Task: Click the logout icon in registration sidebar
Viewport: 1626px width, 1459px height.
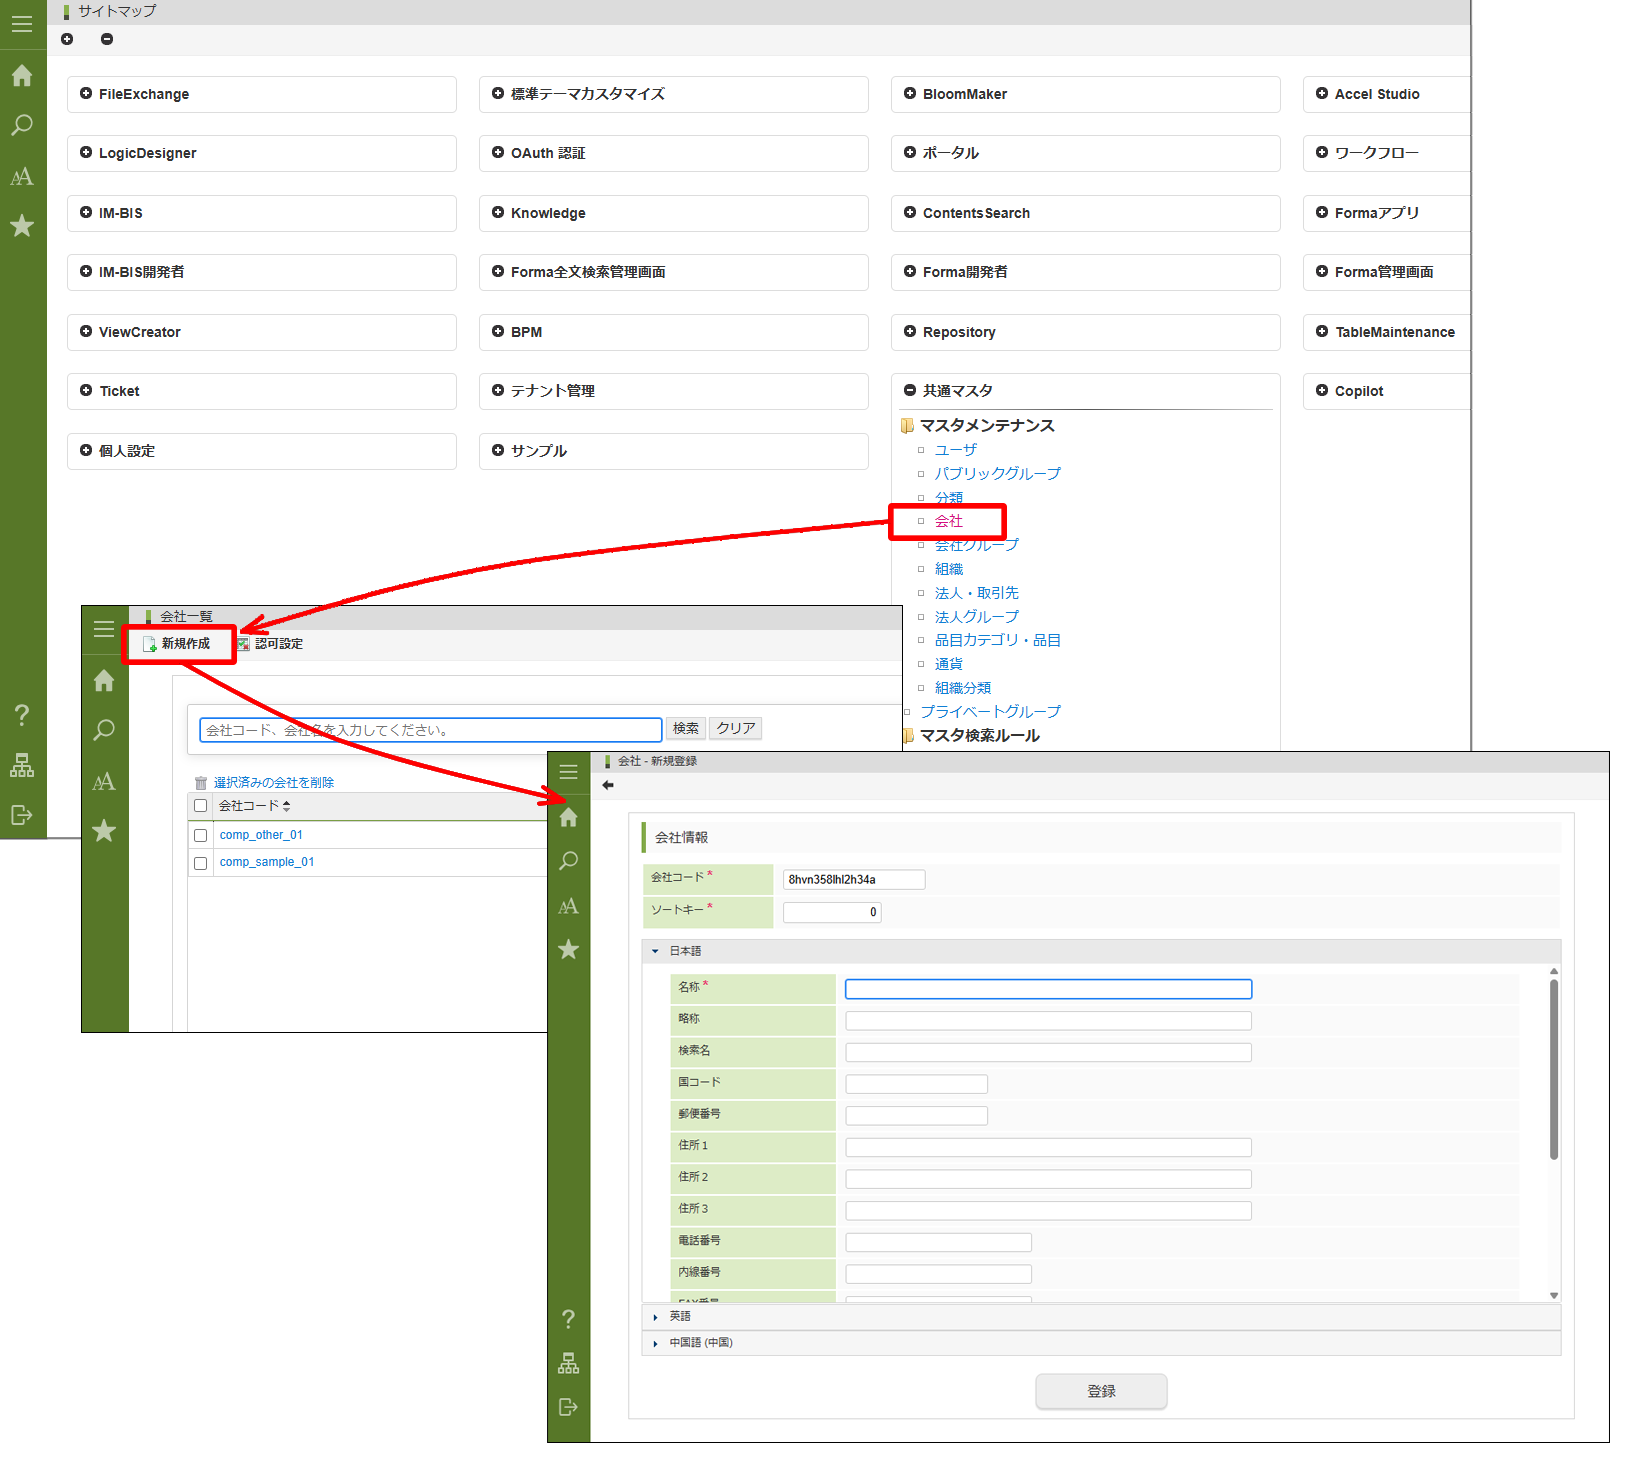Action: (x=568, y=1407)
